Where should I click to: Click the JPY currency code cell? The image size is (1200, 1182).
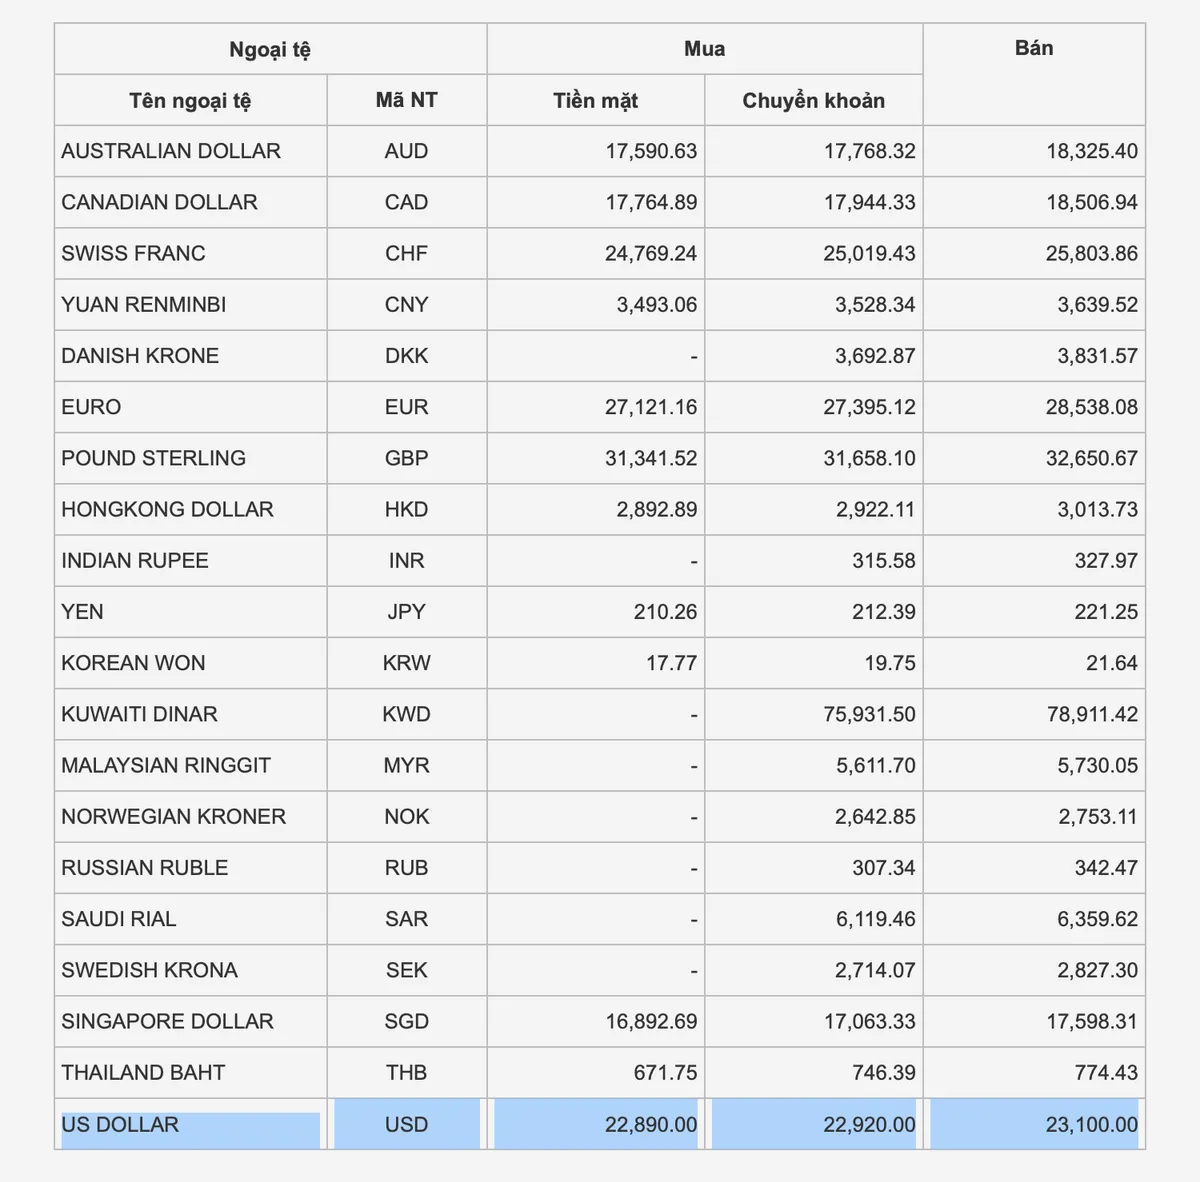406,612
